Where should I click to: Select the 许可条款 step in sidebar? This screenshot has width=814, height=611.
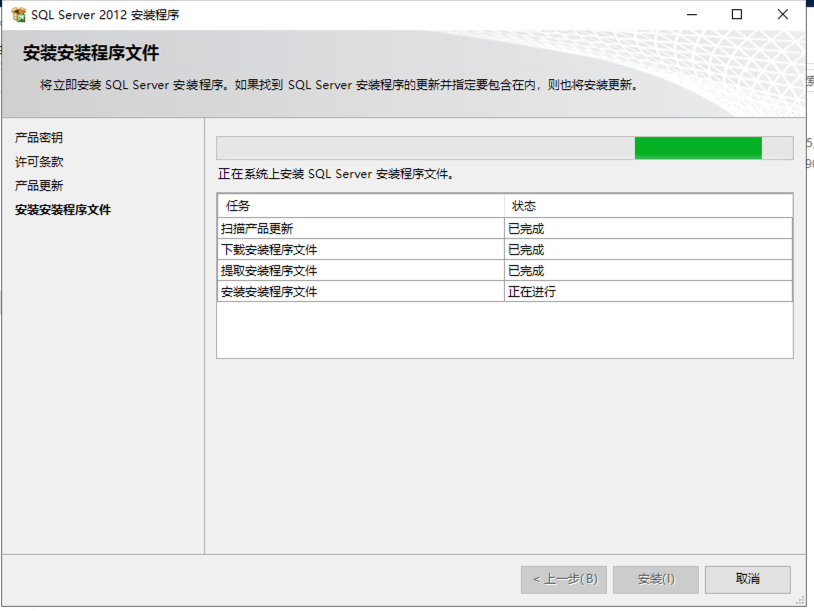click(39, 162)
